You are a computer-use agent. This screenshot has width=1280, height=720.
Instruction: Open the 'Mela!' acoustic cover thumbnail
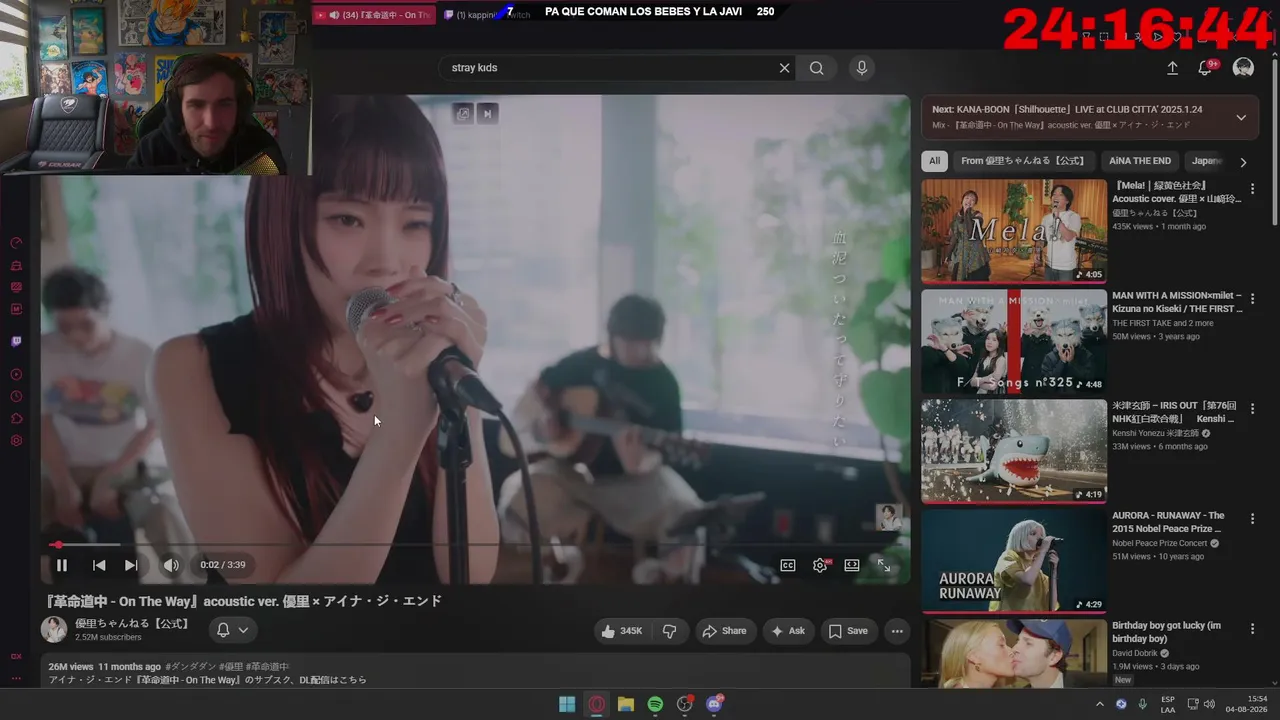1014,231
